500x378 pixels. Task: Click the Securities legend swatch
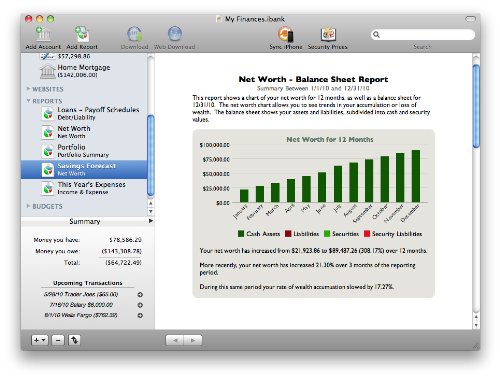tap(327, 234)
